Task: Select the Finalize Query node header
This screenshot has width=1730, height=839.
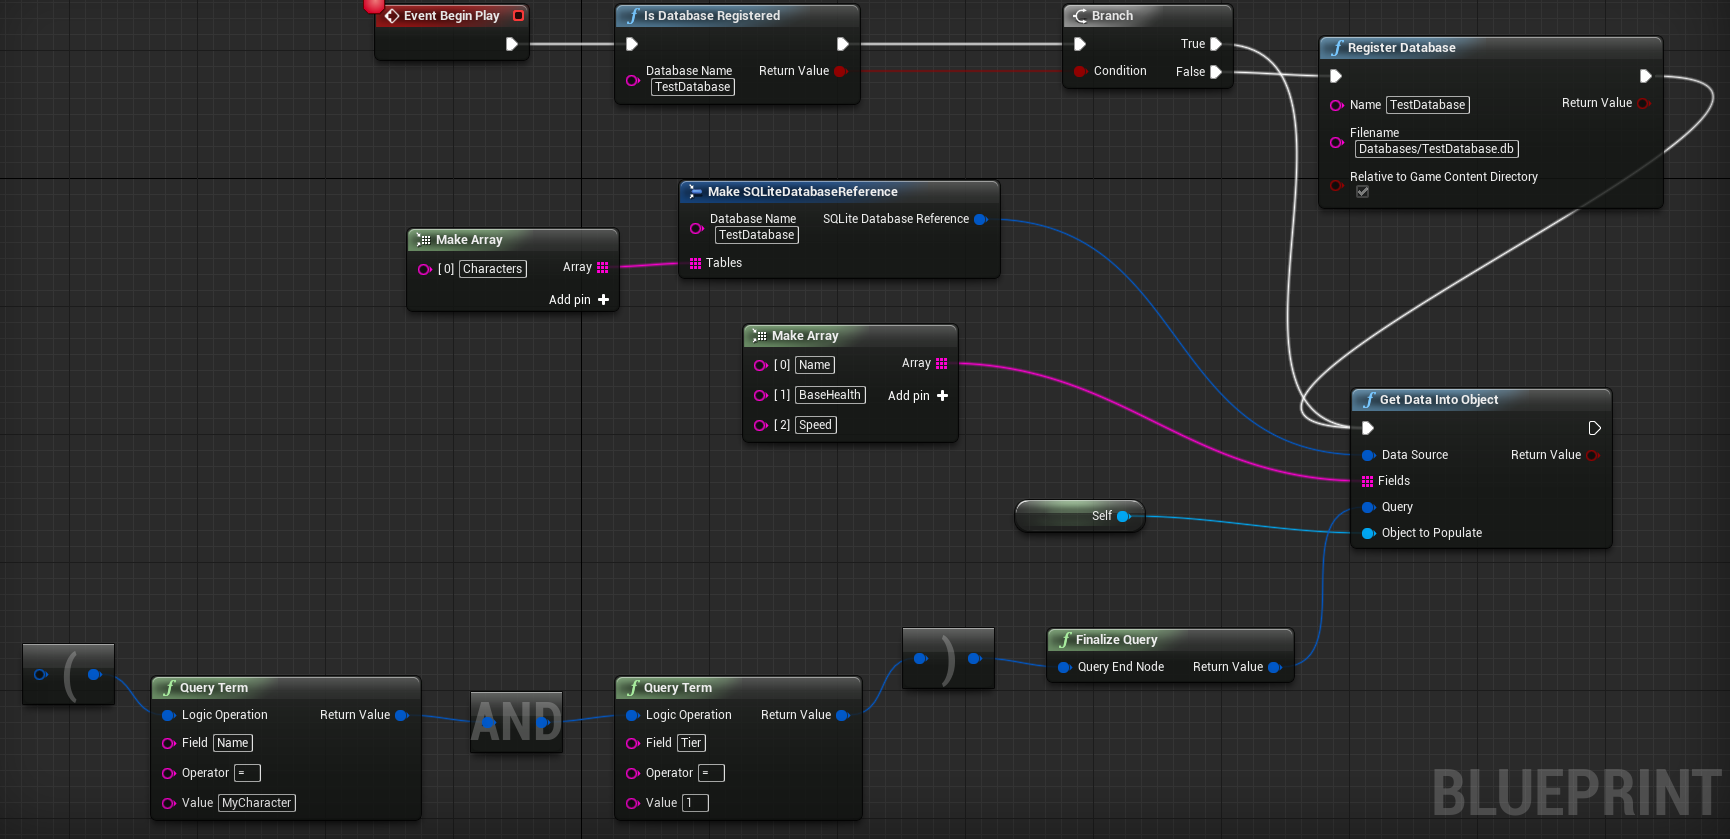Action: (x=1170, y=640)
